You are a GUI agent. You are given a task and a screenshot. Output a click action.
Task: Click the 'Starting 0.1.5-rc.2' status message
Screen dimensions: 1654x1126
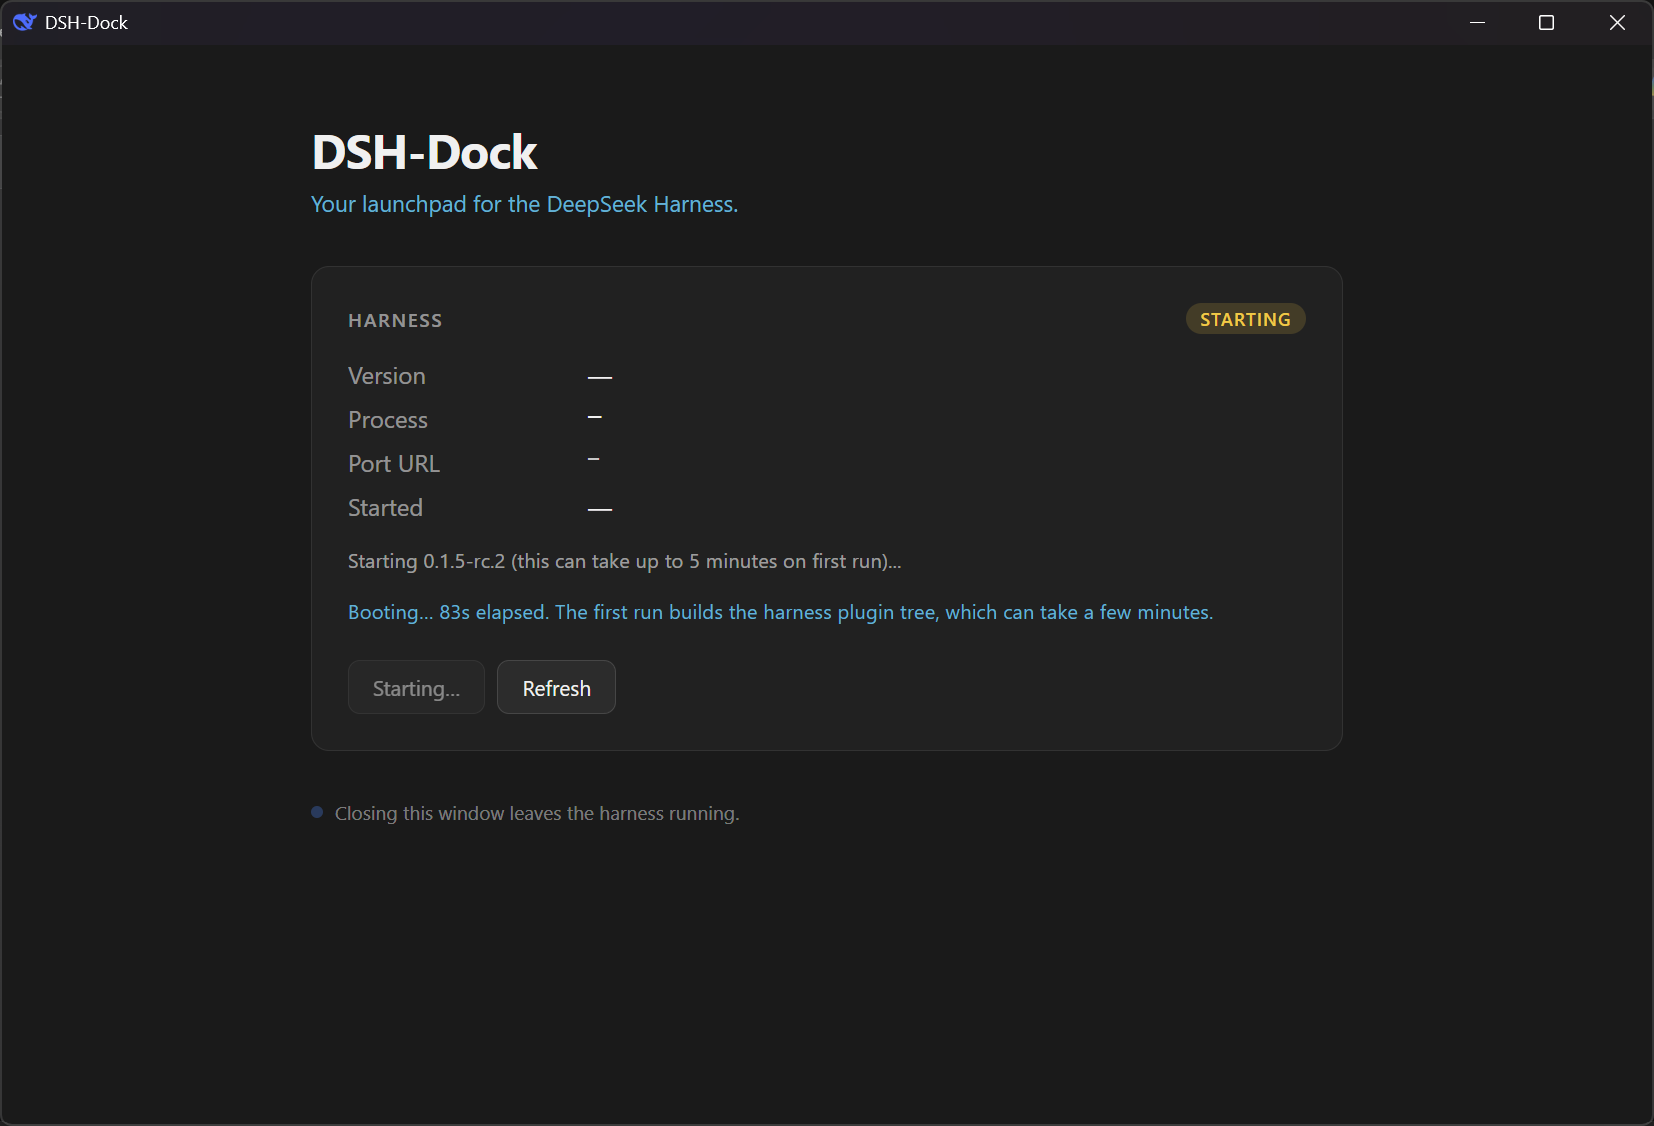click(x=625, y=561)
